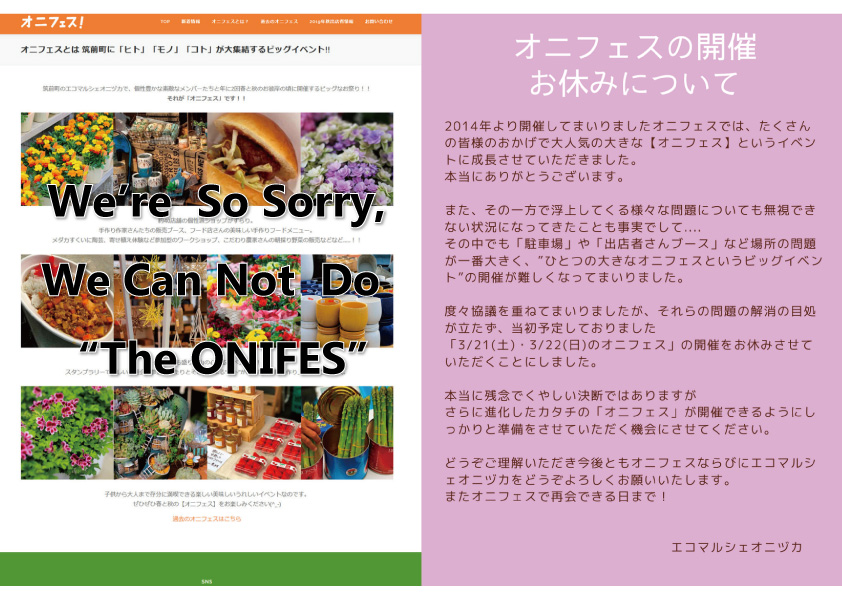
Task: Open the yellow ceramic cups photo
Action: pyautogui.click(x=347, y=301)
